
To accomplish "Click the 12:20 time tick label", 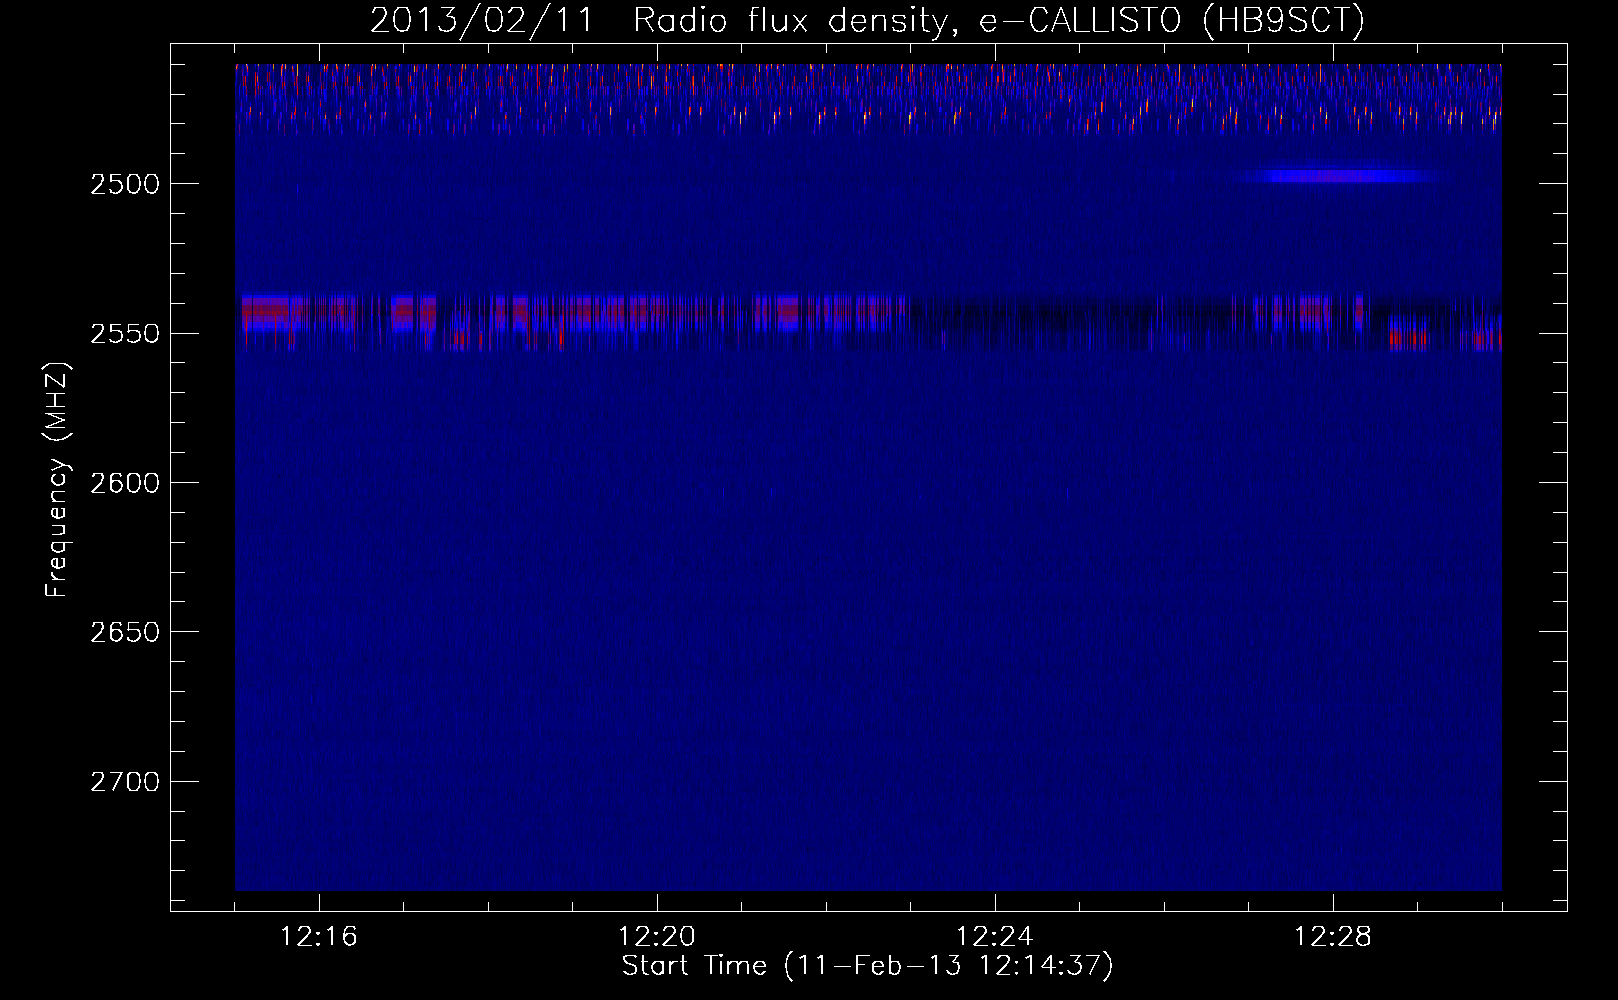I will click(657, 937).
